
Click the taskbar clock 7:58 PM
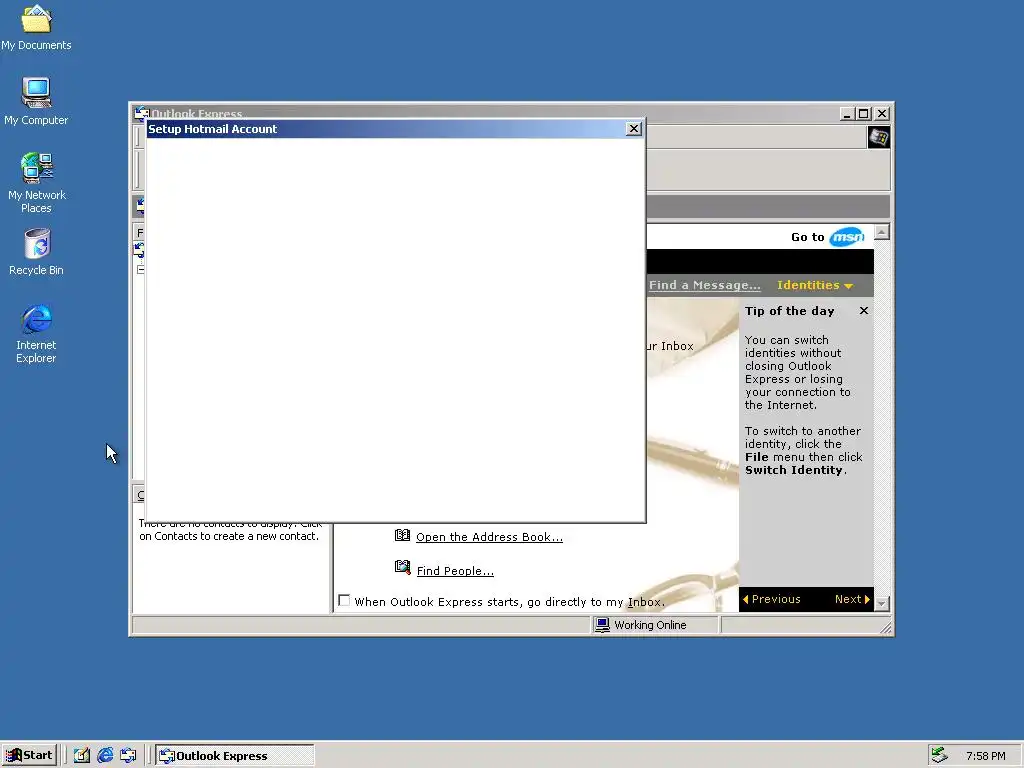tap(985, 756)
